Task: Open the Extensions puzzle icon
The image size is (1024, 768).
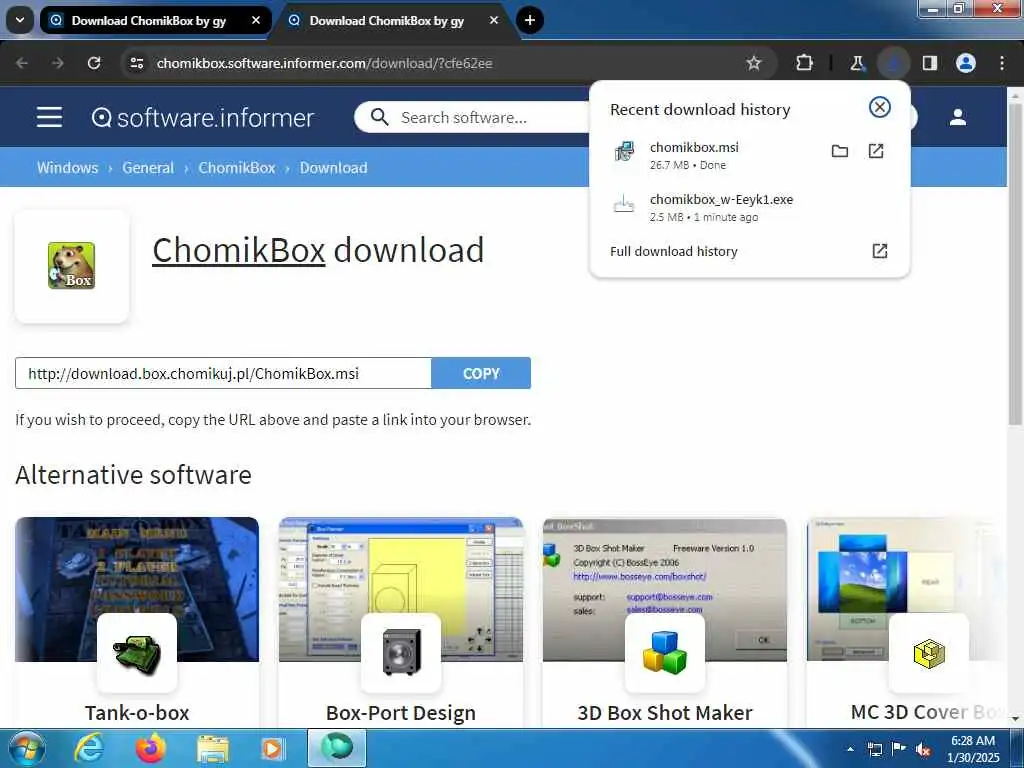Action: click(805, 63)
